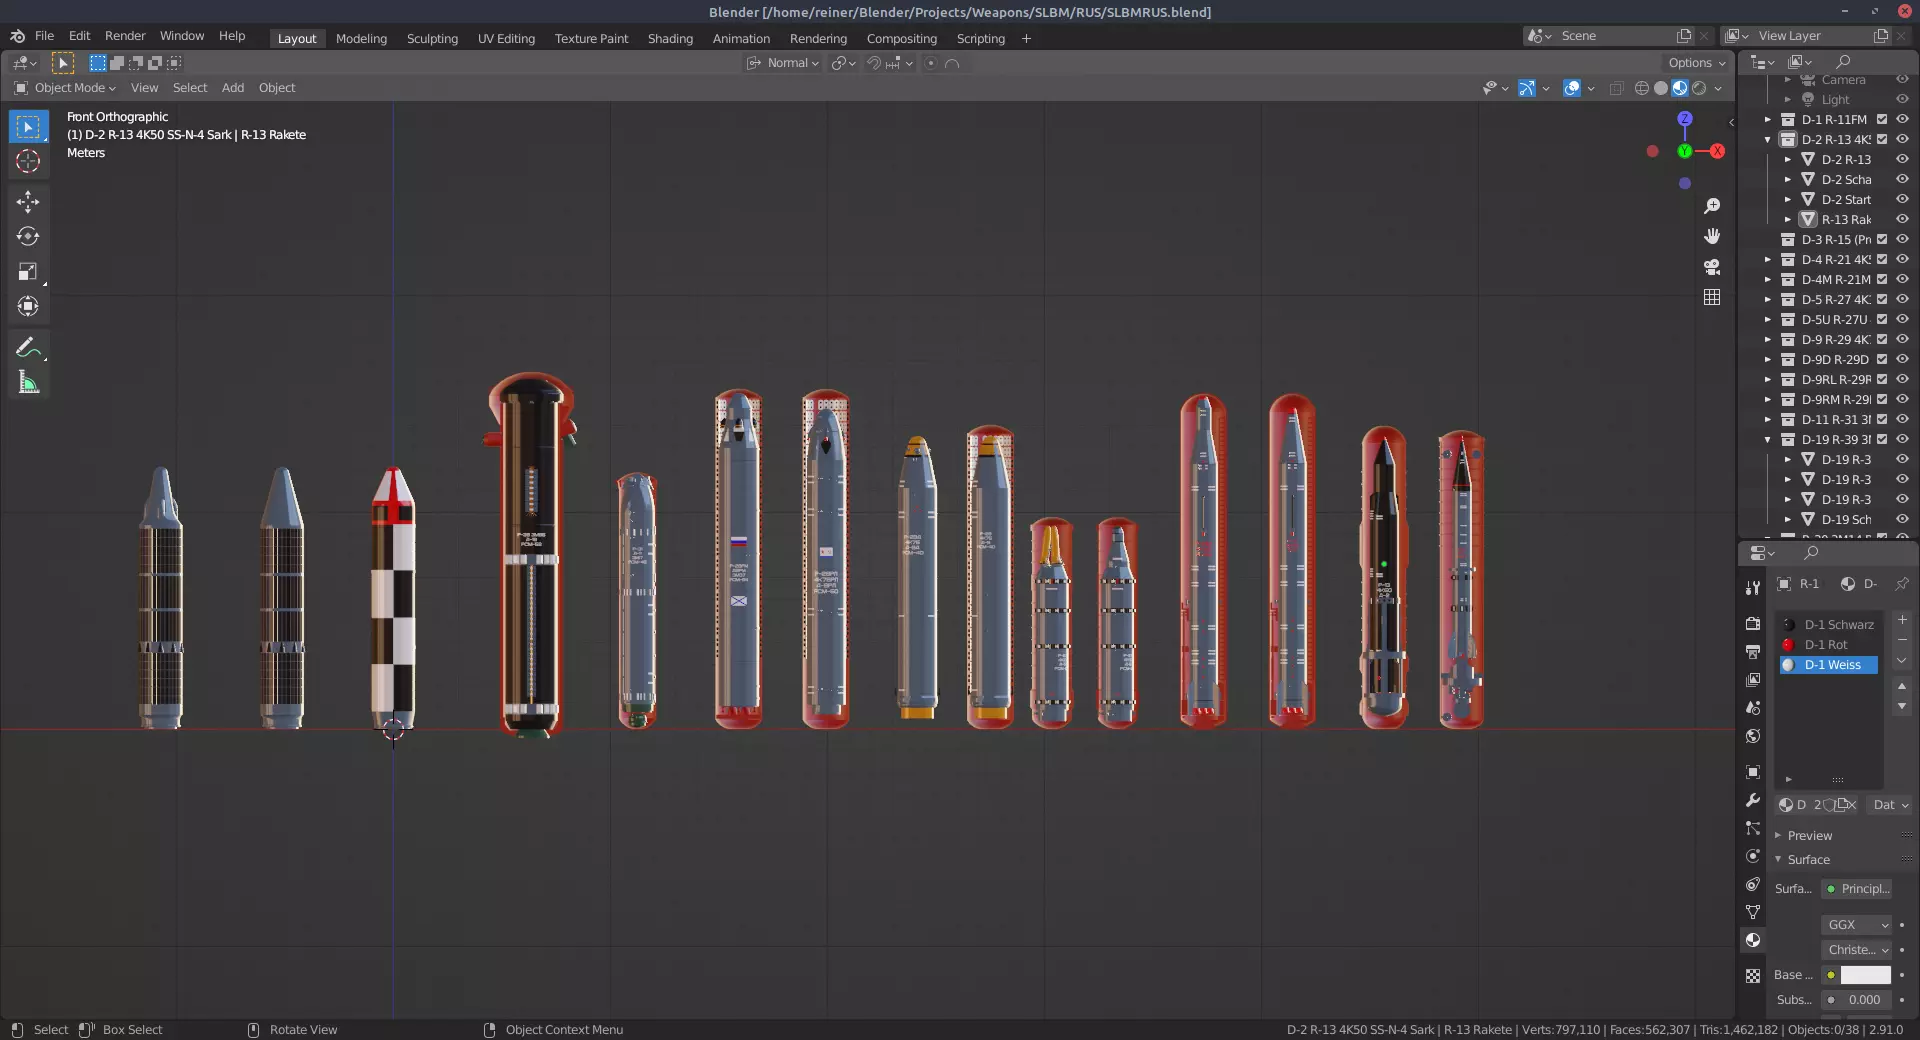Expand the D-1 R-11FM collection
Image resolution: width=1920 pixels, height=1040 pixels.
click(1768, 119)
